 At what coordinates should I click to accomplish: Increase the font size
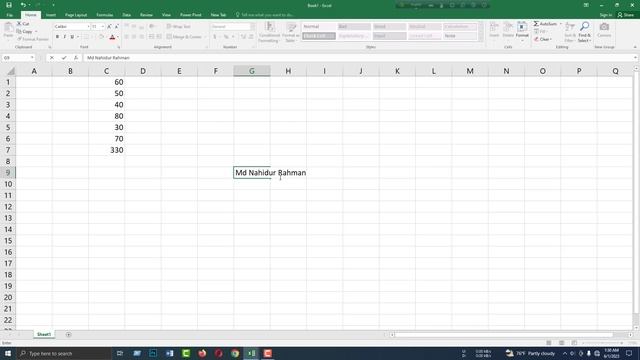pos(109,27)
